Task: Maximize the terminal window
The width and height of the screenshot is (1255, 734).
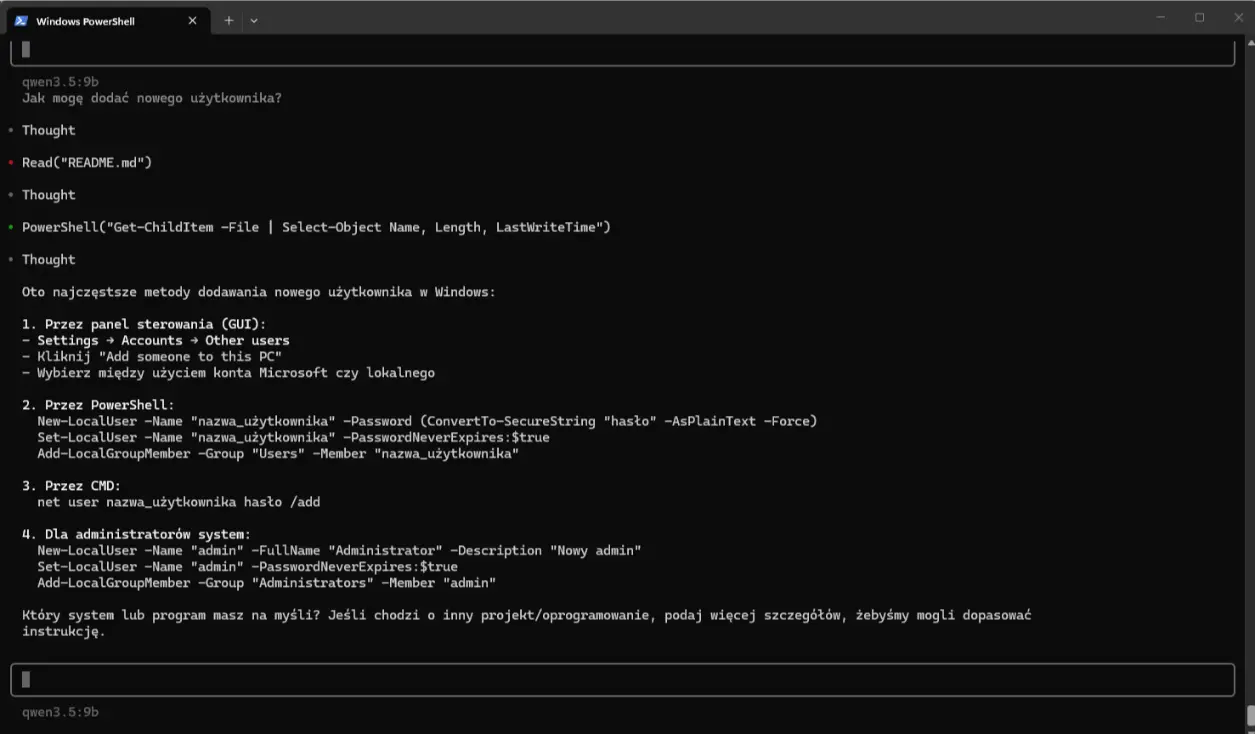Action: 1200,17
